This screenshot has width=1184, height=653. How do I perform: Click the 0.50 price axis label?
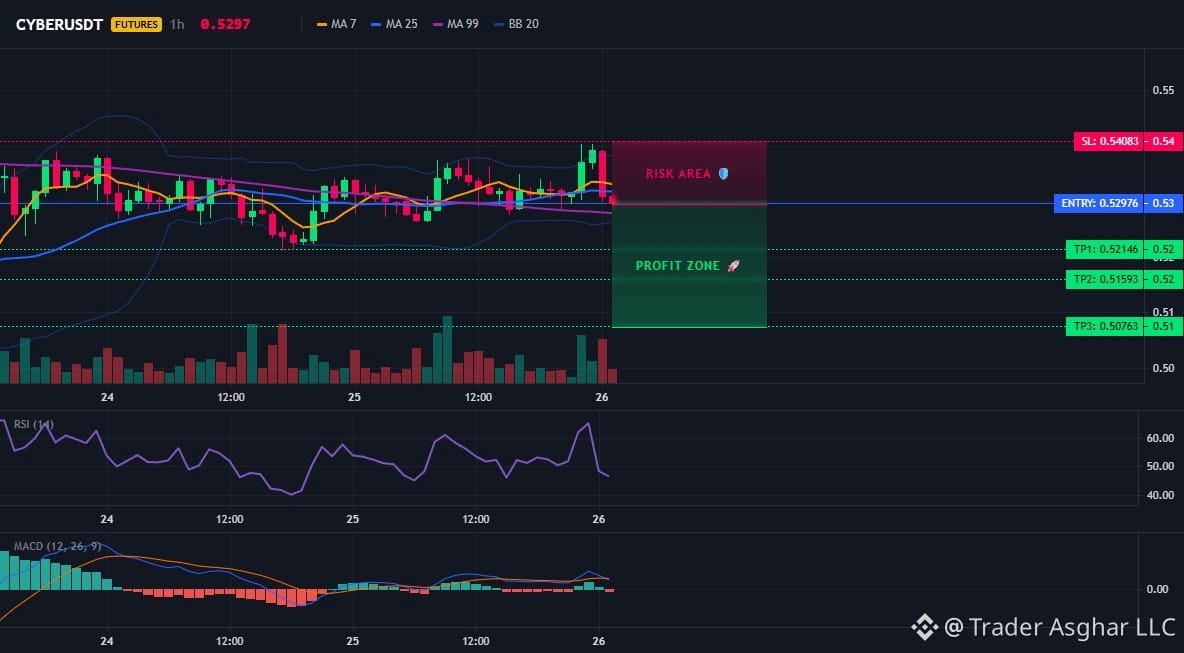(1163, 368)
